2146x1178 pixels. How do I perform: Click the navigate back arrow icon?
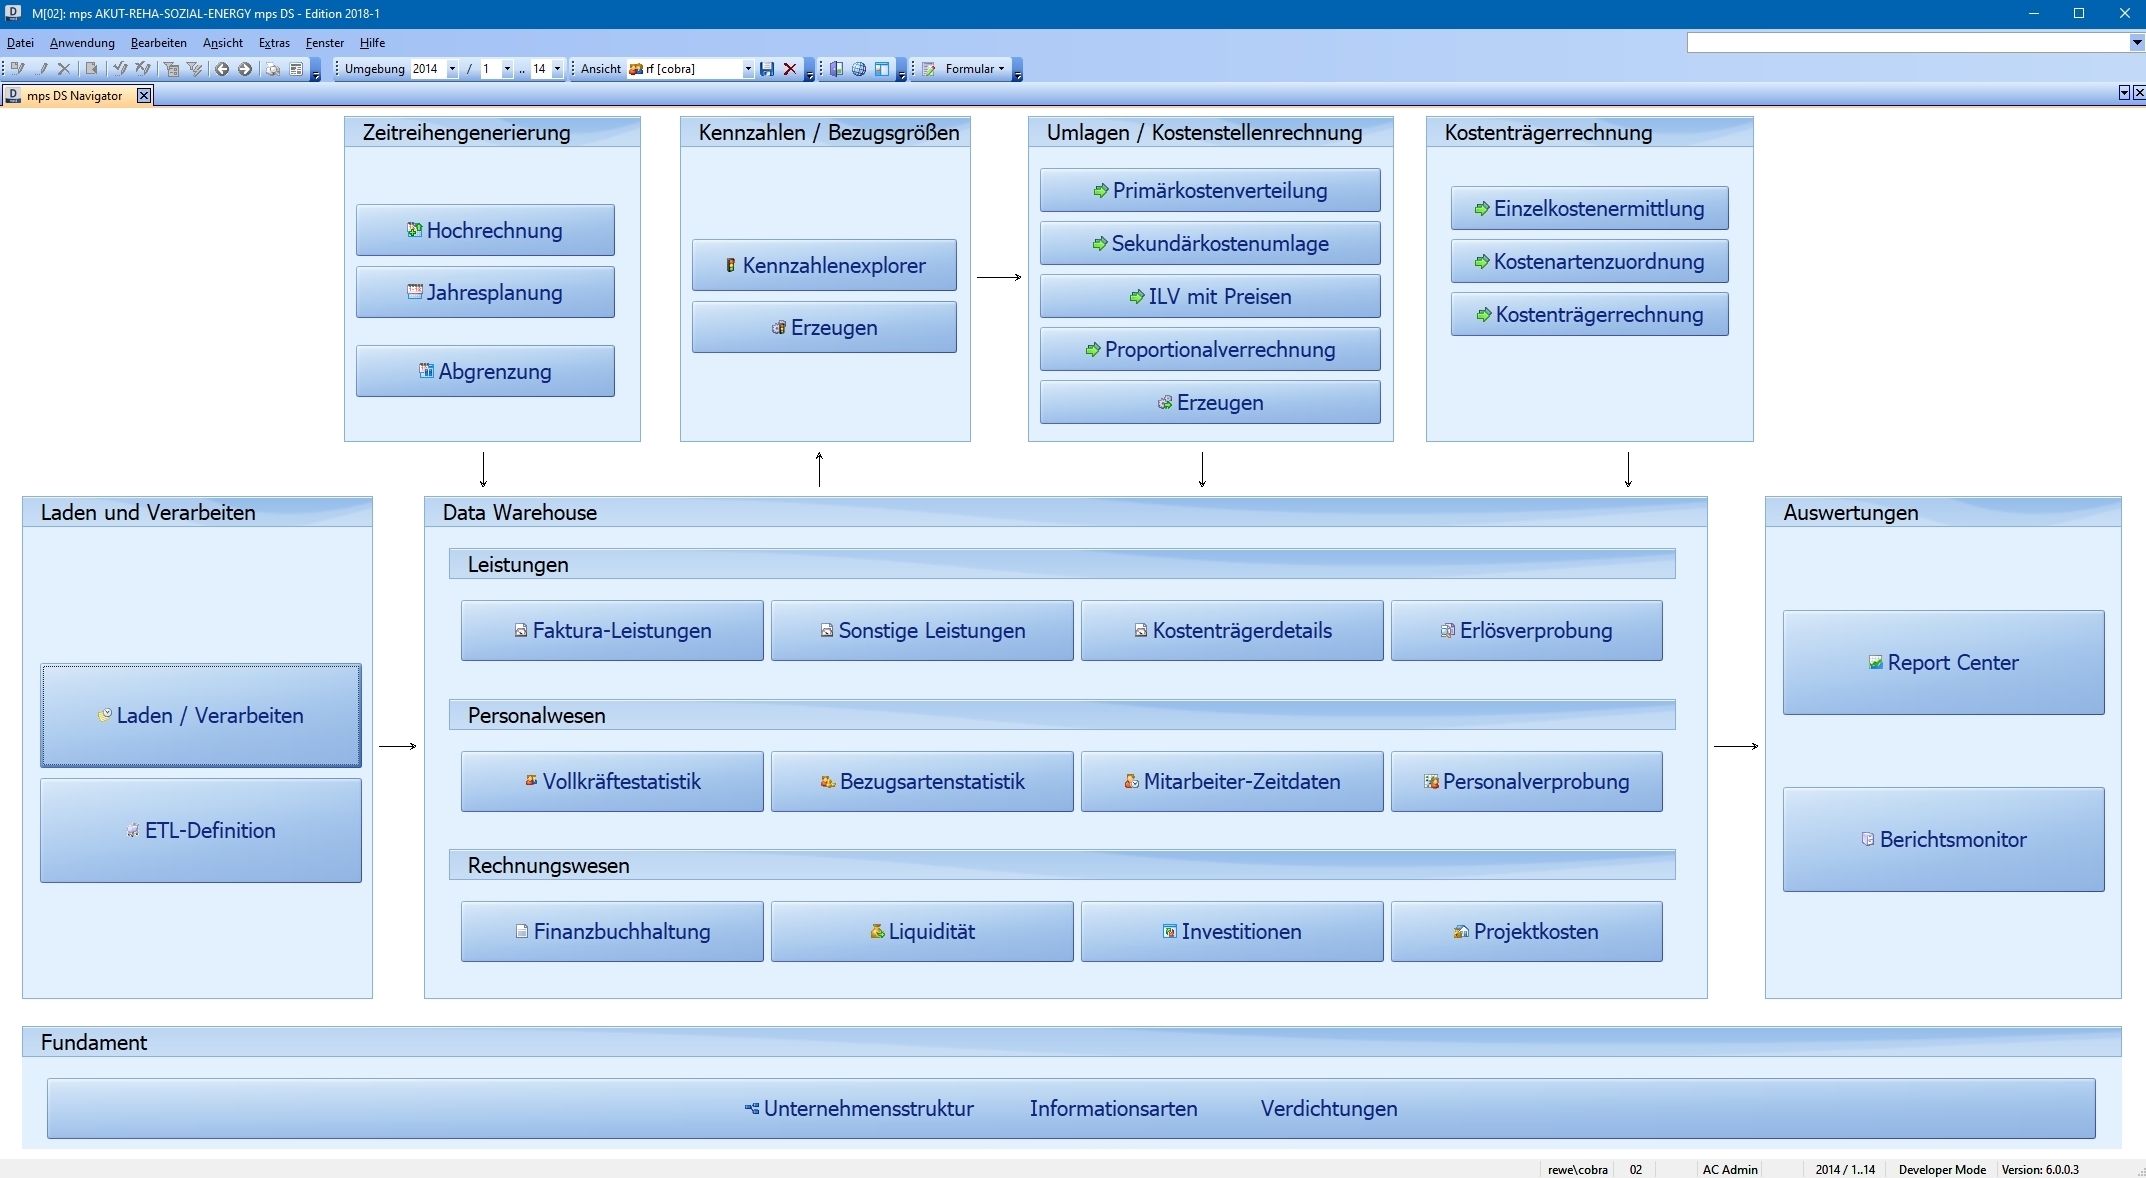point(222,69)
